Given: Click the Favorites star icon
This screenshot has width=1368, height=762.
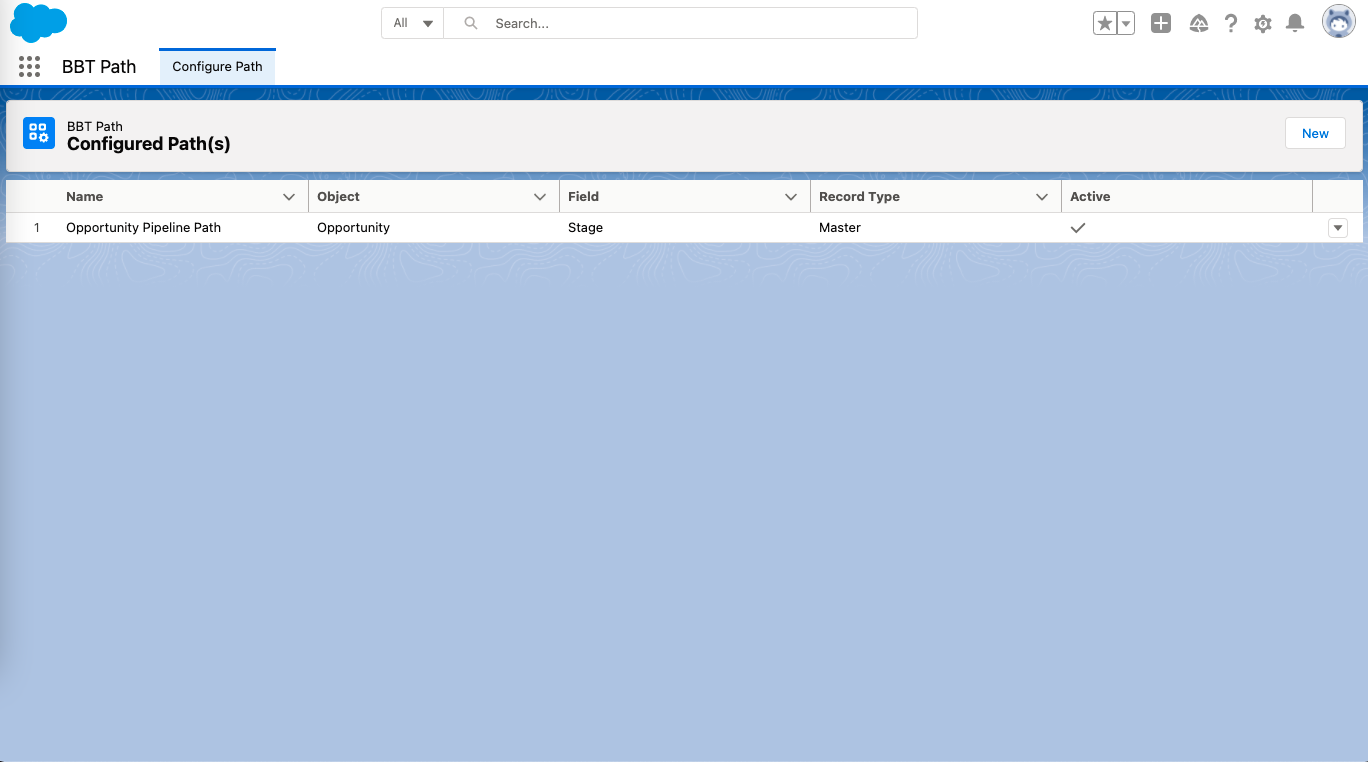Looking at the screenshot, I should coord(1104,24).
